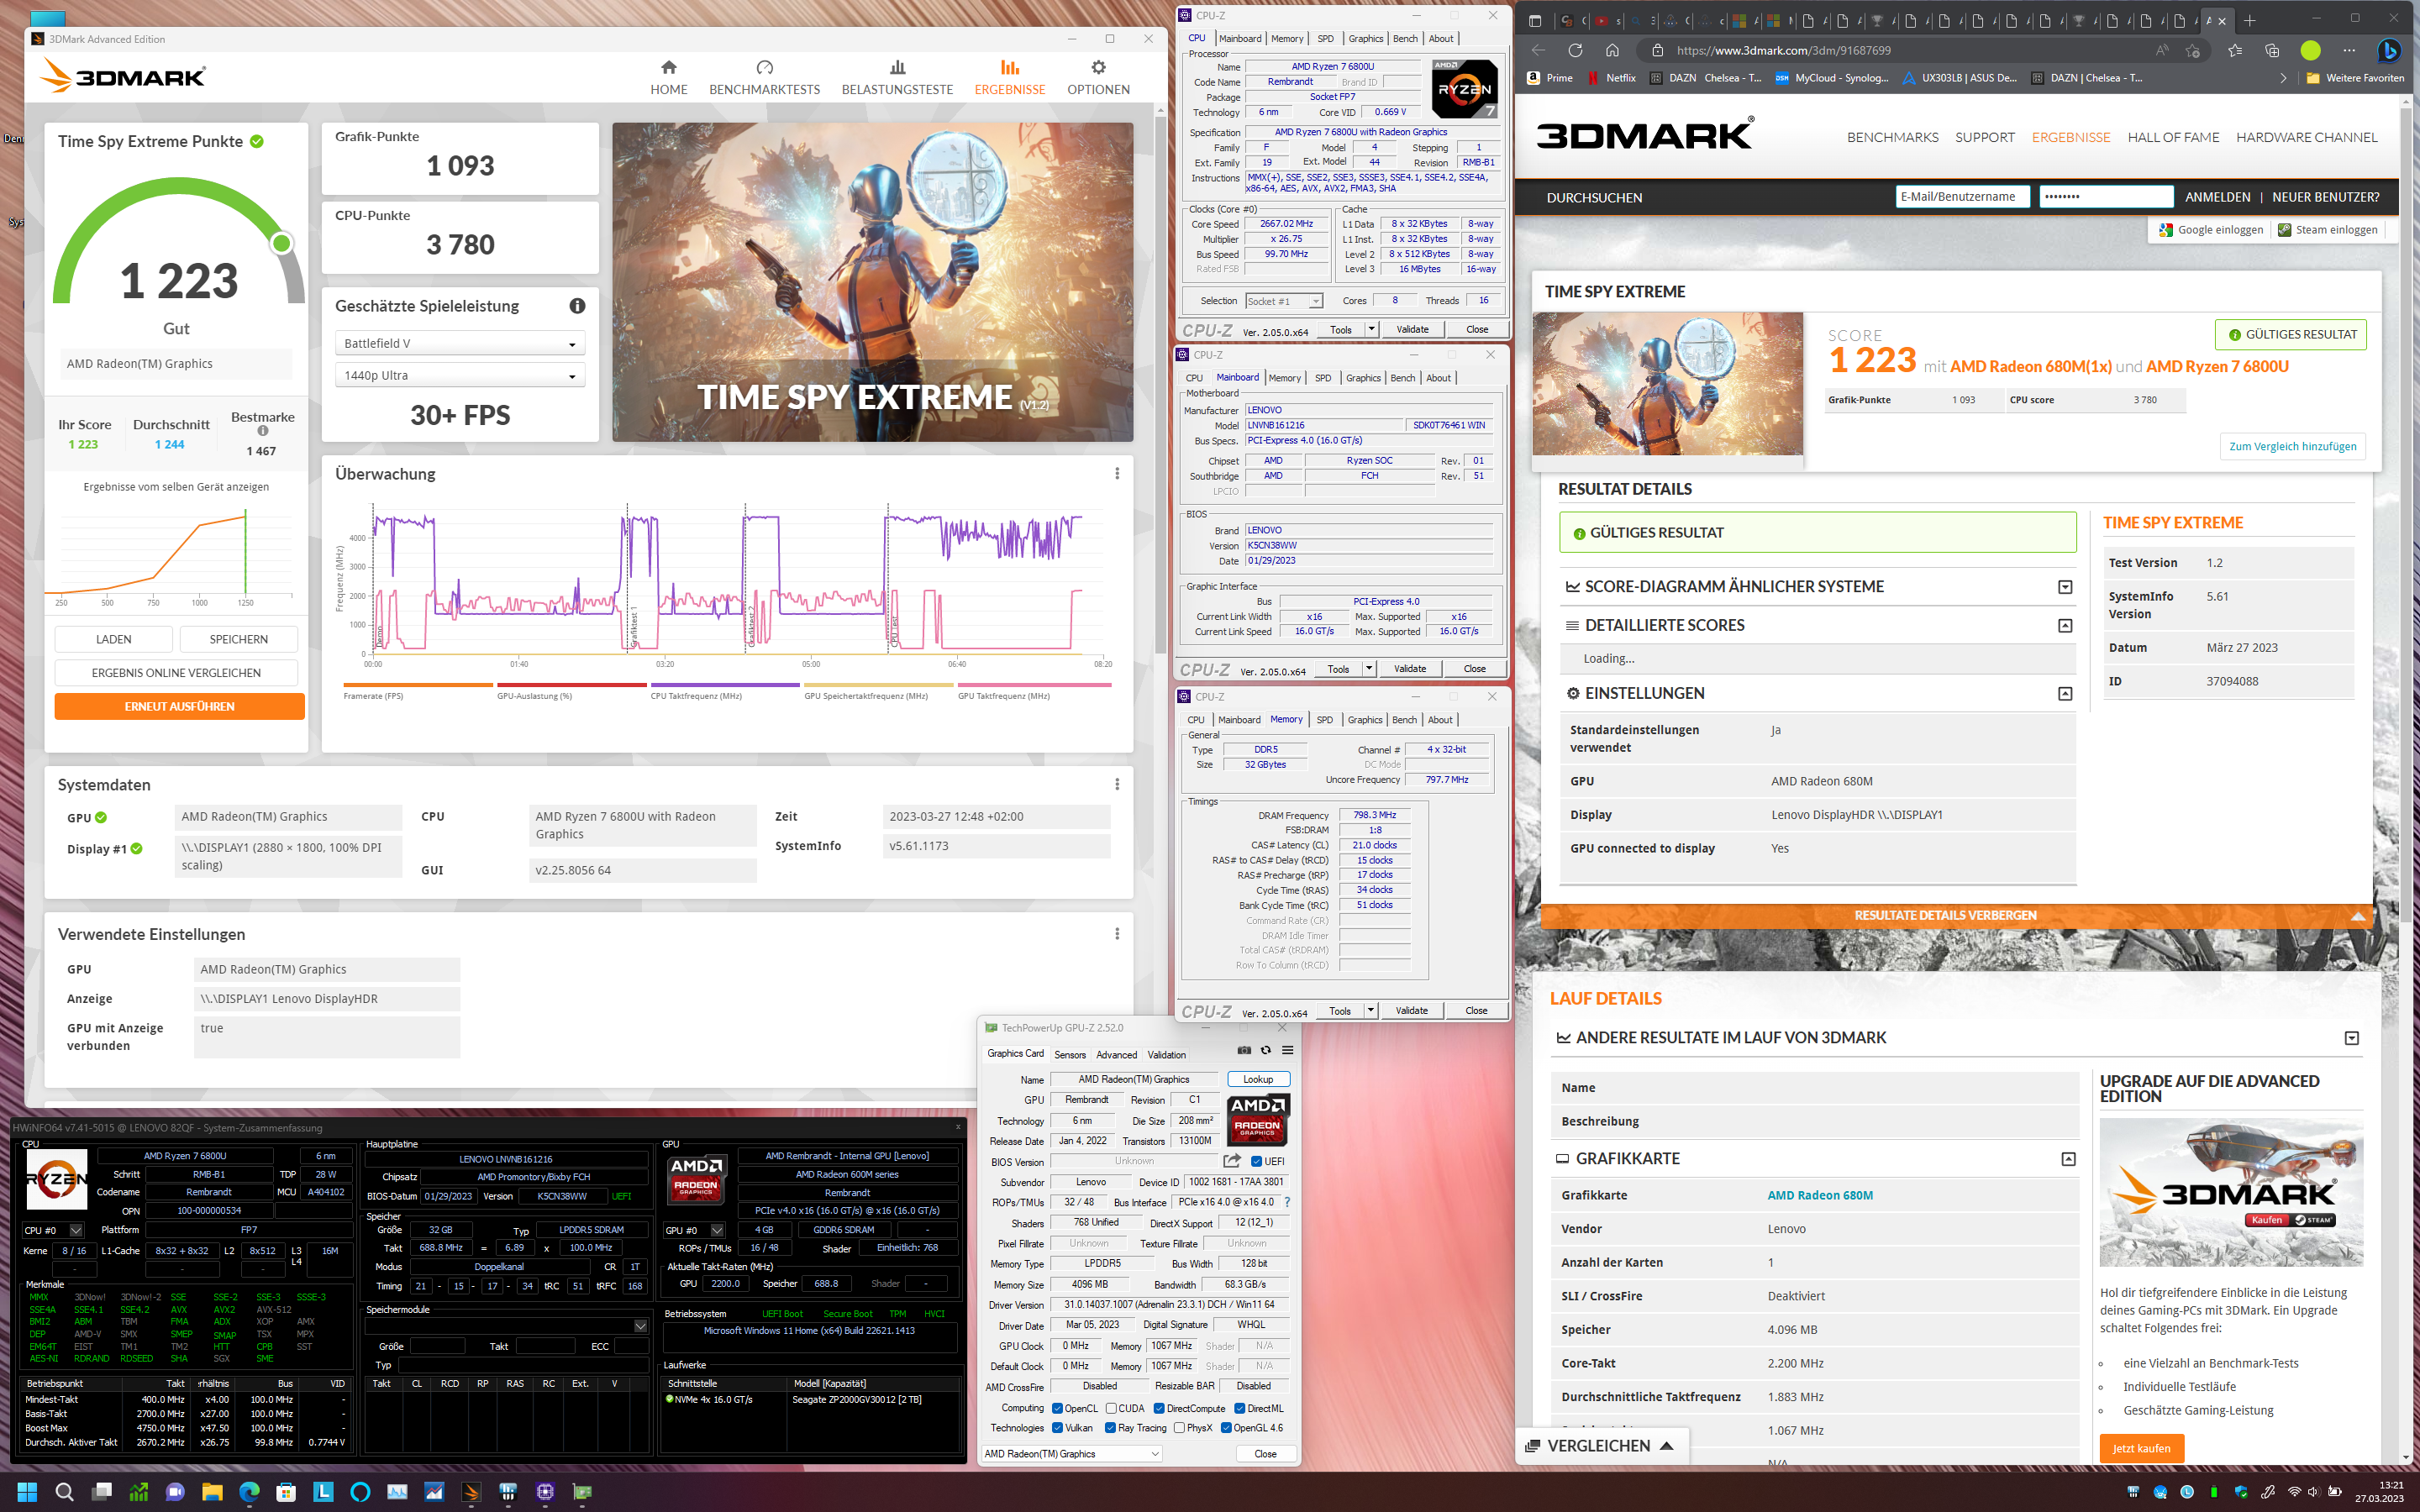
Task: Open BENCHMARKTESTS gauge icon in 3DMark
Action: tap(765, 67)
